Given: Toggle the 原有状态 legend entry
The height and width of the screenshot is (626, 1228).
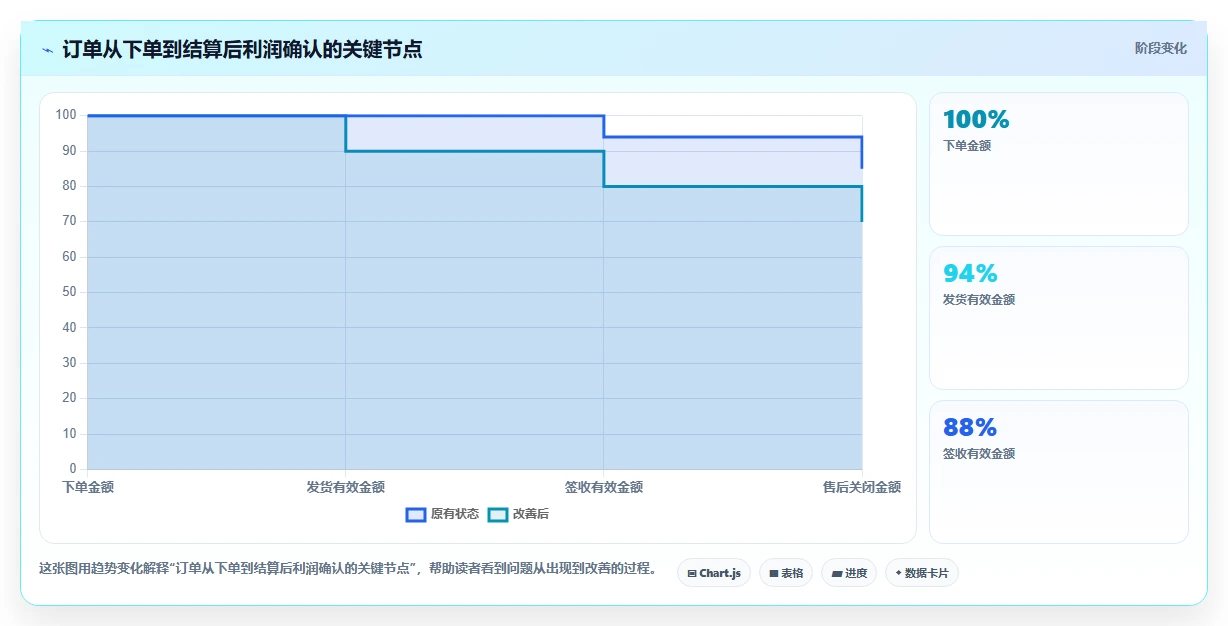Looking at the screenshot, I should pyautogui.click(x=442, y=514).
